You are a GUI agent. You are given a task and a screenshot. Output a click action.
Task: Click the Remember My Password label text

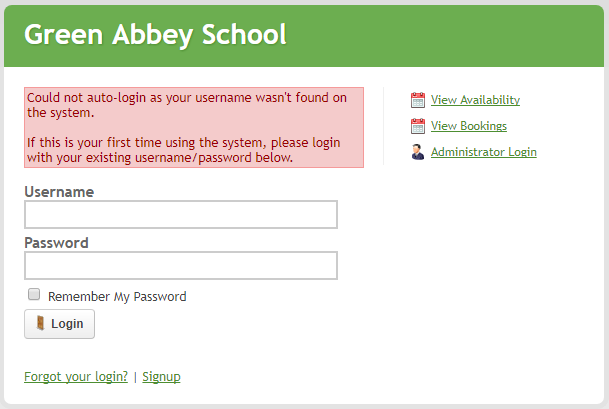117,296
